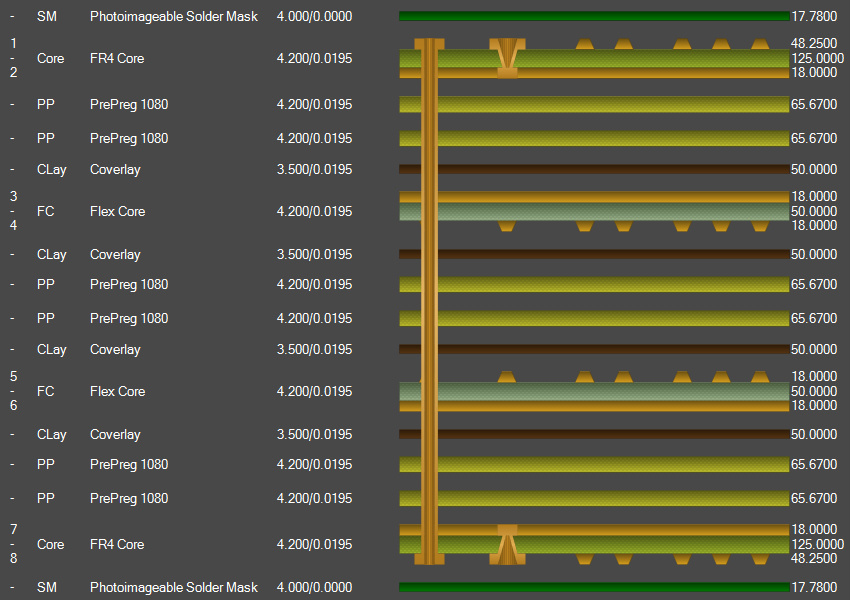Click 50.0000 thickness of Flex Core 3-4
Viewport: 850px width, 600px height.
point(814,211)
